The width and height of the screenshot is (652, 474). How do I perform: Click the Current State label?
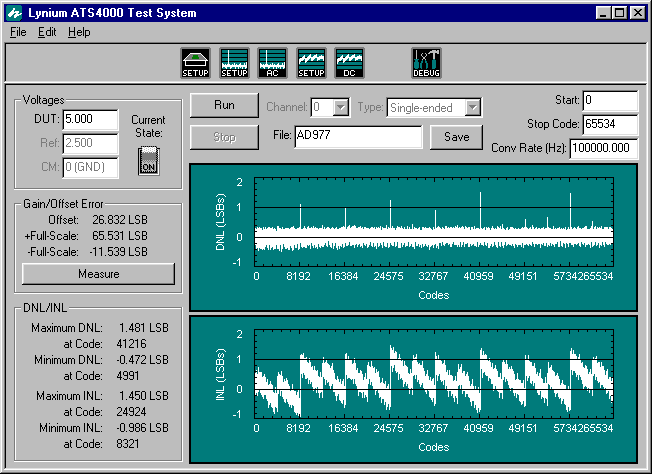click(148, 126)
